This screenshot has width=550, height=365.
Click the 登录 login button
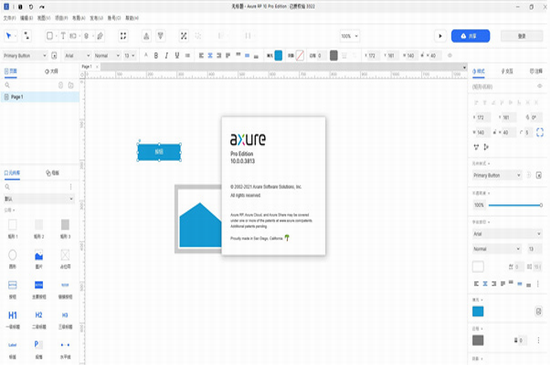(522, 36)
